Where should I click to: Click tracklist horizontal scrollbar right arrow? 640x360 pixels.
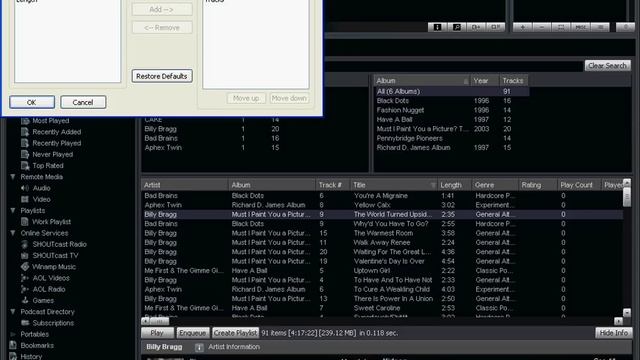click(618, 321)
